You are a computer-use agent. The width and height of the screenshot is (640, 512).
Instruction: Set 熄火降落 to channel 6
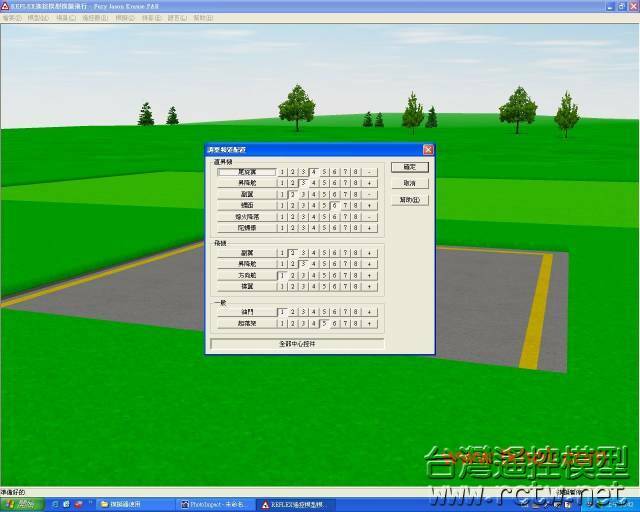coord(335,217)
